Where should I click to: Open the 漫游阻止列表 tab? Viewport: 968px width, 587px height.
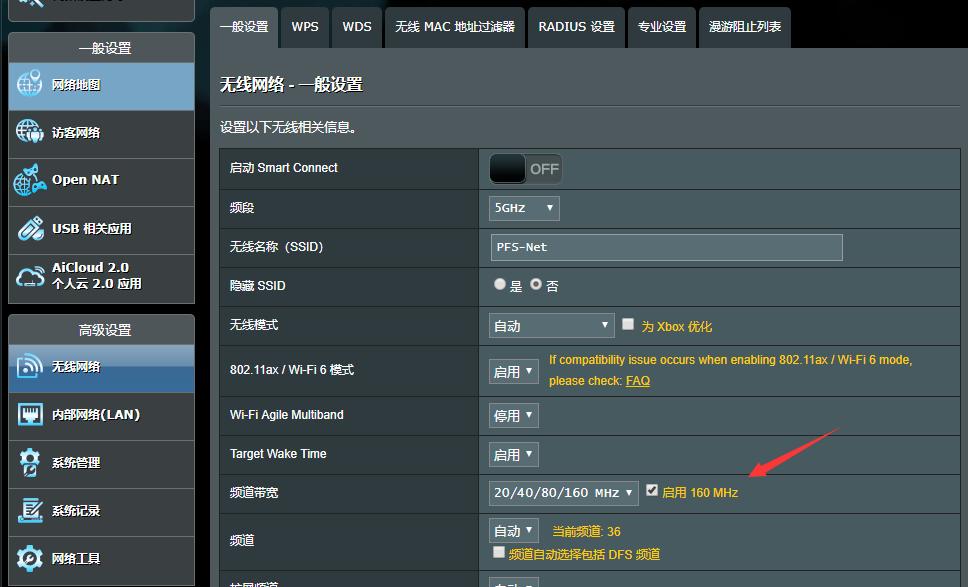(745, 27)
